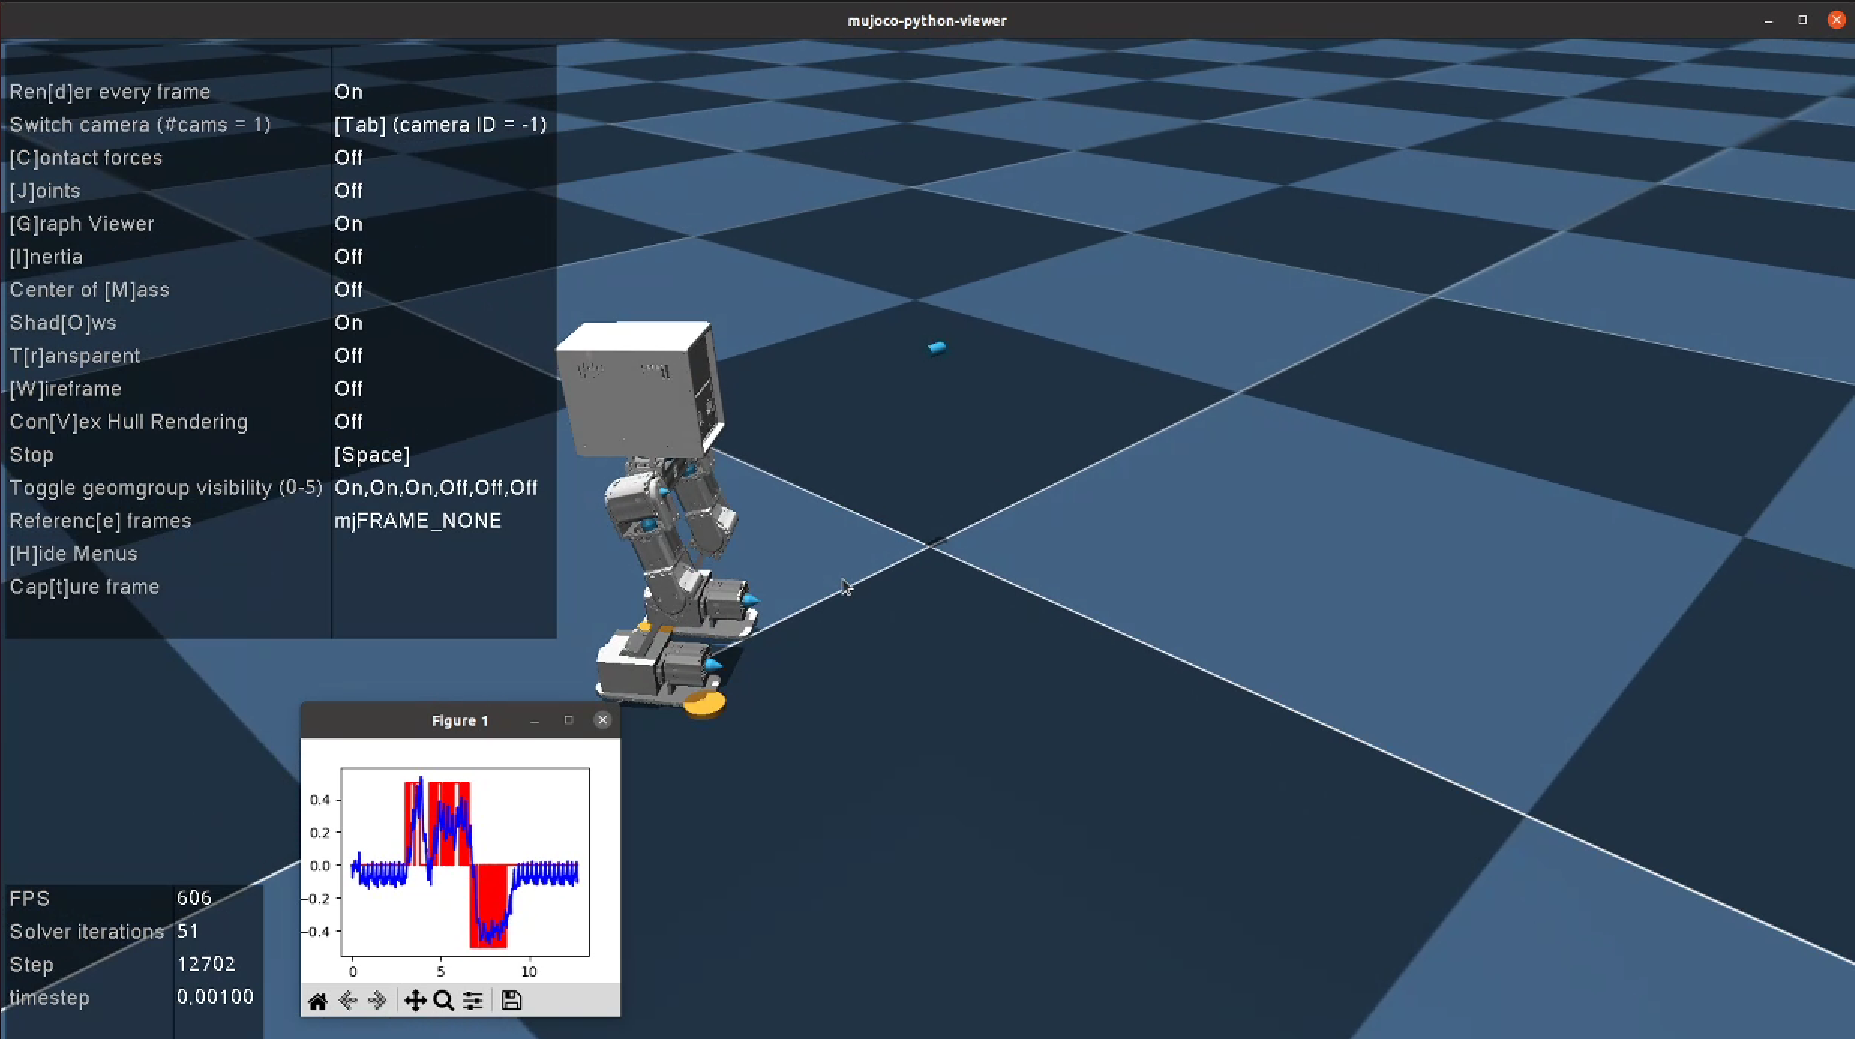The height and width of the screenshot is (1039, 1855).
Task: Click the 'Step' label in stats overlay
Action: click(x=31, y=965)
